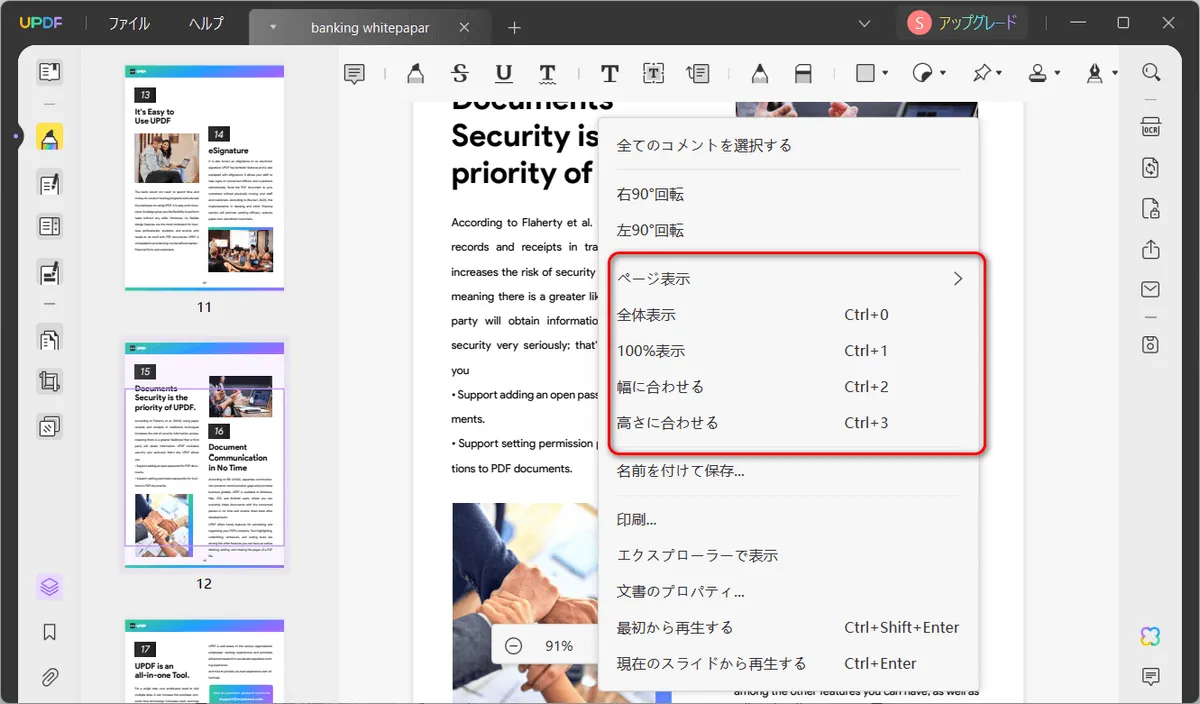This screenshot has height=704, width=1200.
Task: Click the 91% zoom level field
Action: [559, 646]
